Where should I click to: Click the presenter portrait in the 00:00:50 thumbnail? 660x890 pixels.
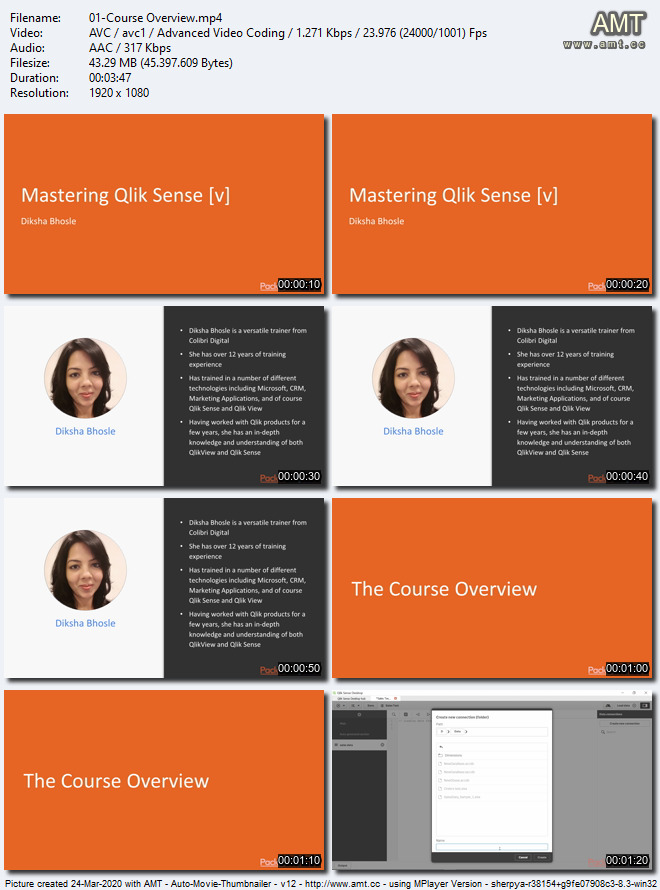pos(85,570)
